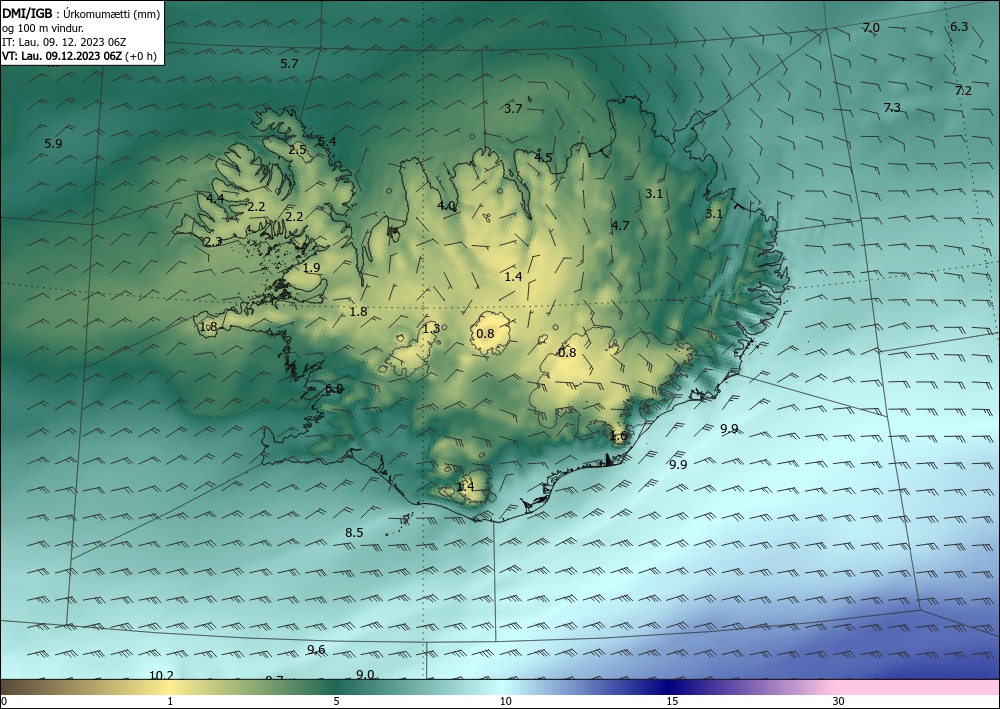The width and height of the screenshot is (1000, 709).
Task: Click the 6.0 value label
Action: coord(334,388)
